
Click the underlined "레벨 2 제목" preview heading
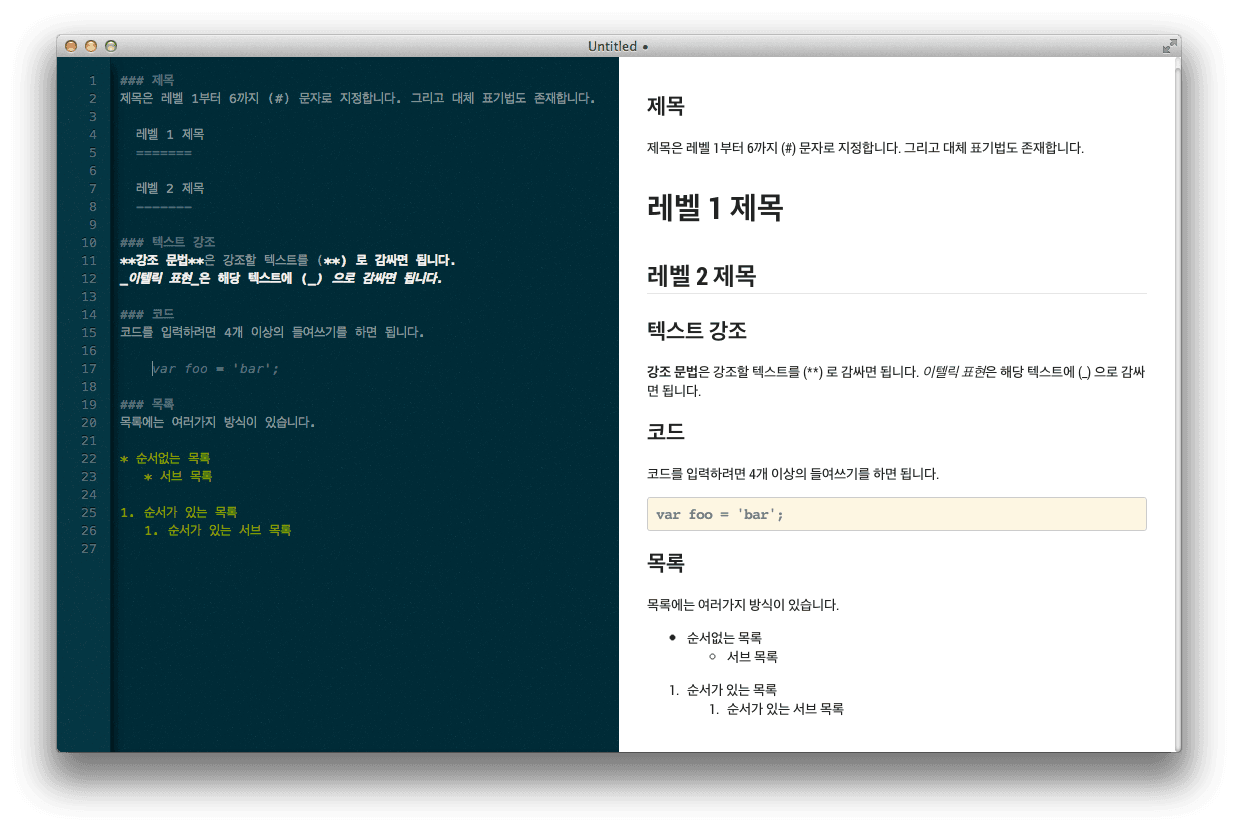(x=701, y=276)
